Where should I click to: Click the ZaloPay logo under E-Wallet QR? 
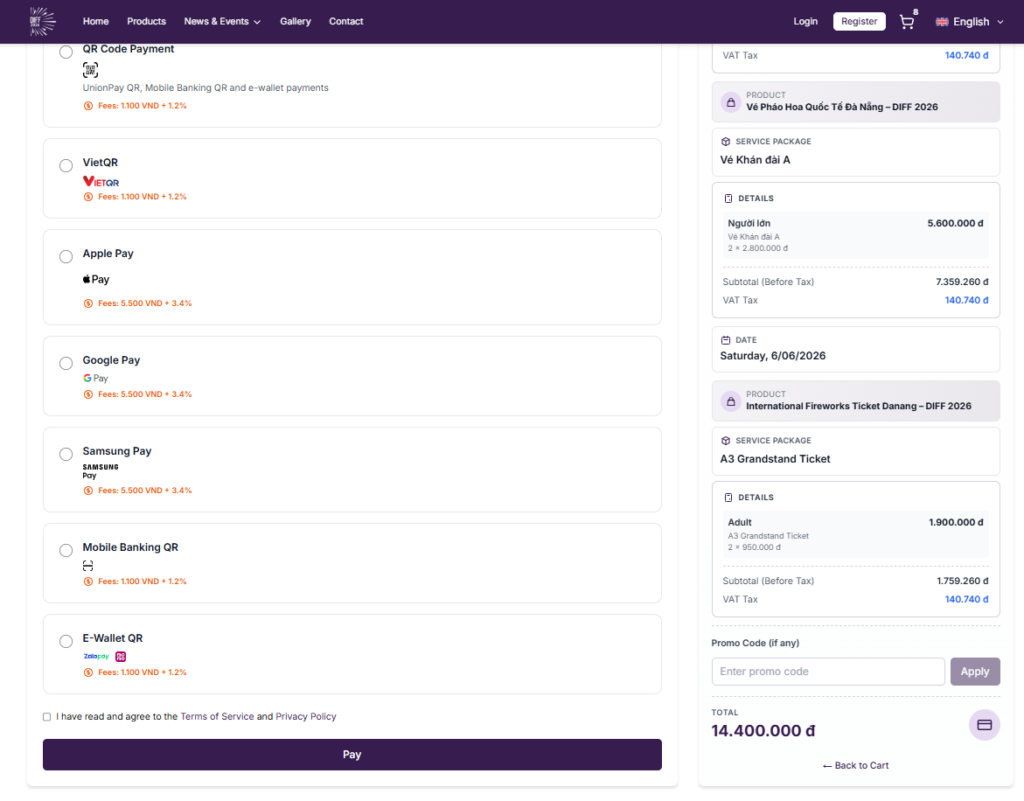click(96, 656)
